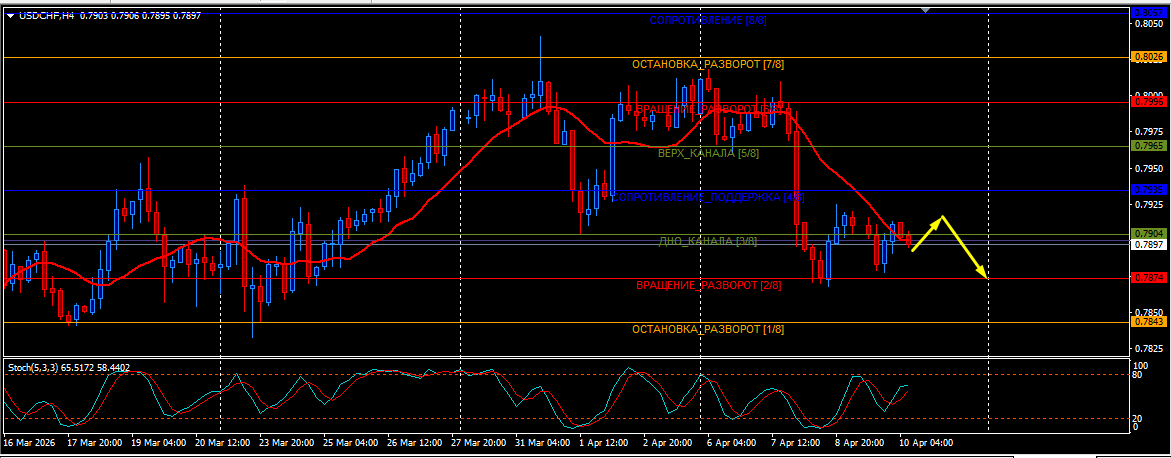
Task: Select the ДНО_КАНАЛА [3/8] level label
Action: [708, 241]
